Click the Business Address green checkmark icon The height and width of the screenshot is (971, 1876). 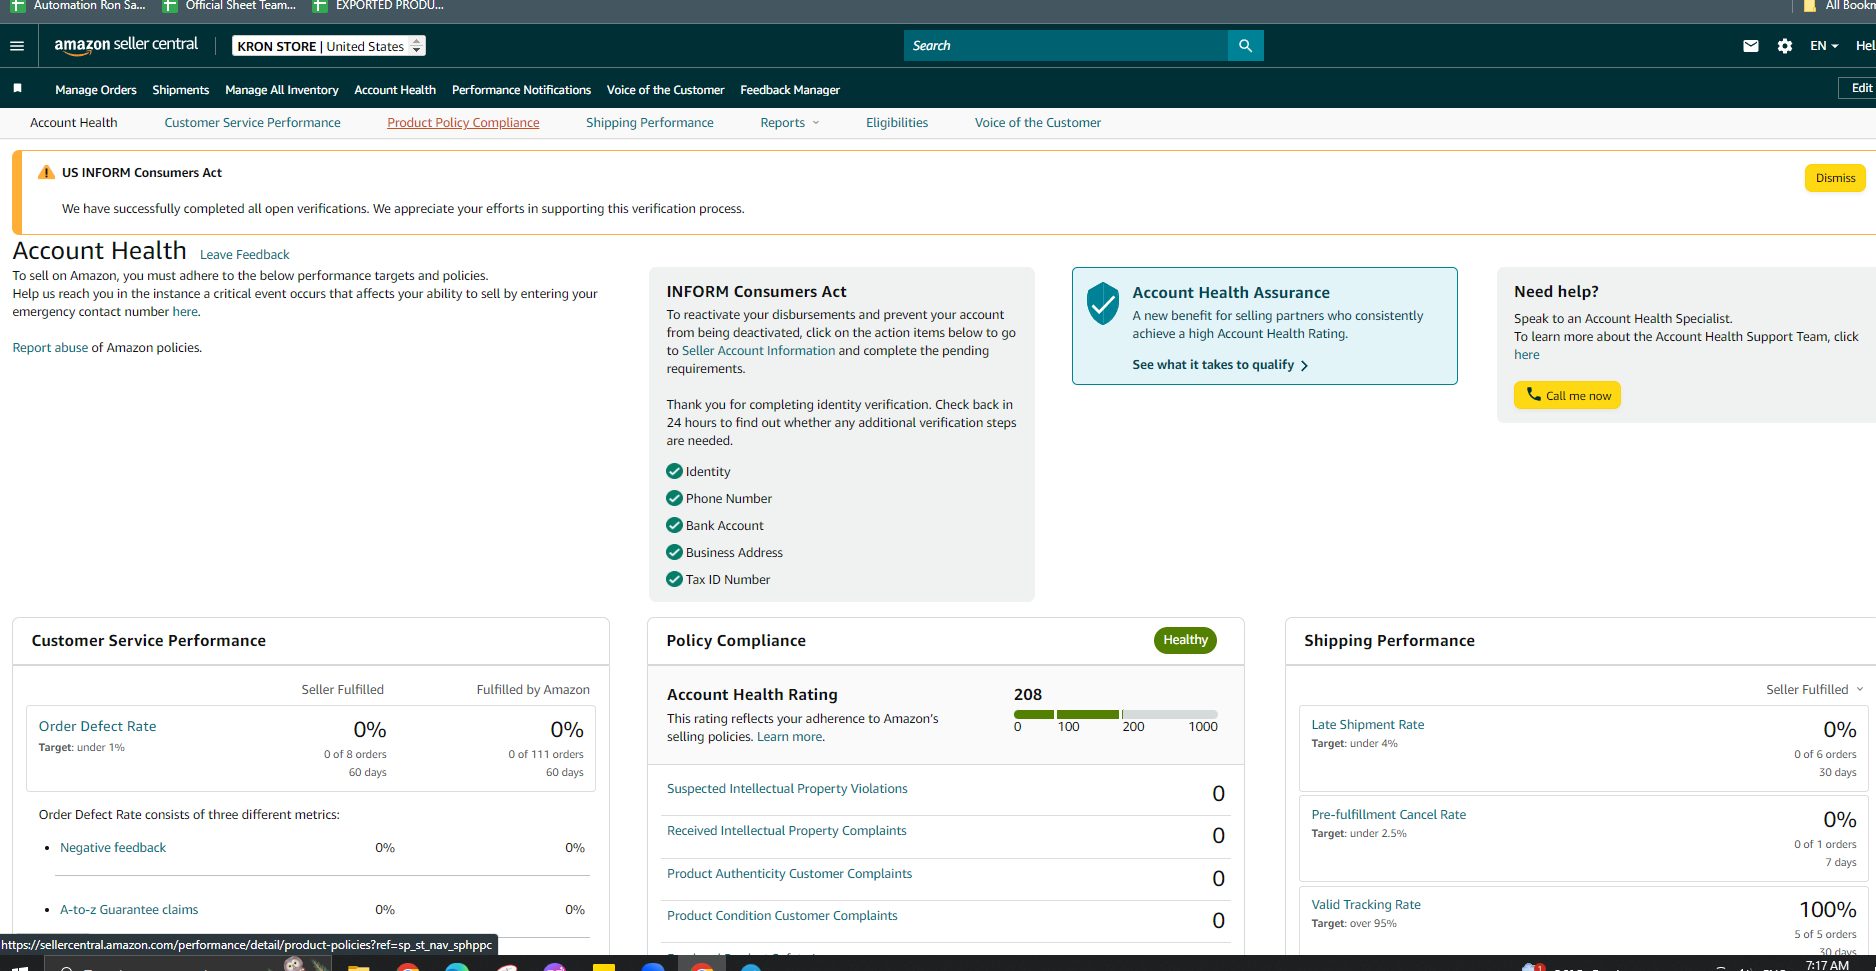click(674, 552)
